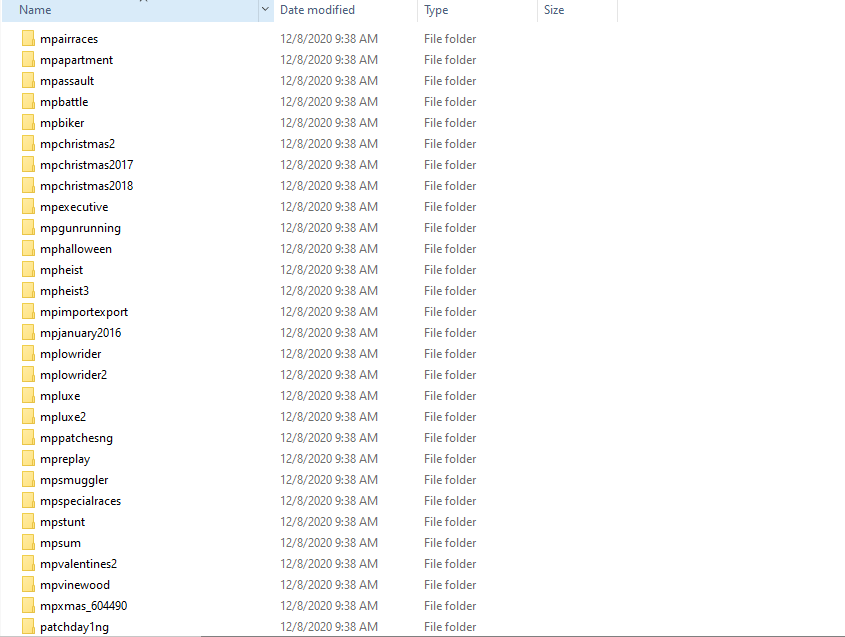Select the patchday1ng folder name
Viewport: 845px width, 637px height.
click(x=74, y=627)
